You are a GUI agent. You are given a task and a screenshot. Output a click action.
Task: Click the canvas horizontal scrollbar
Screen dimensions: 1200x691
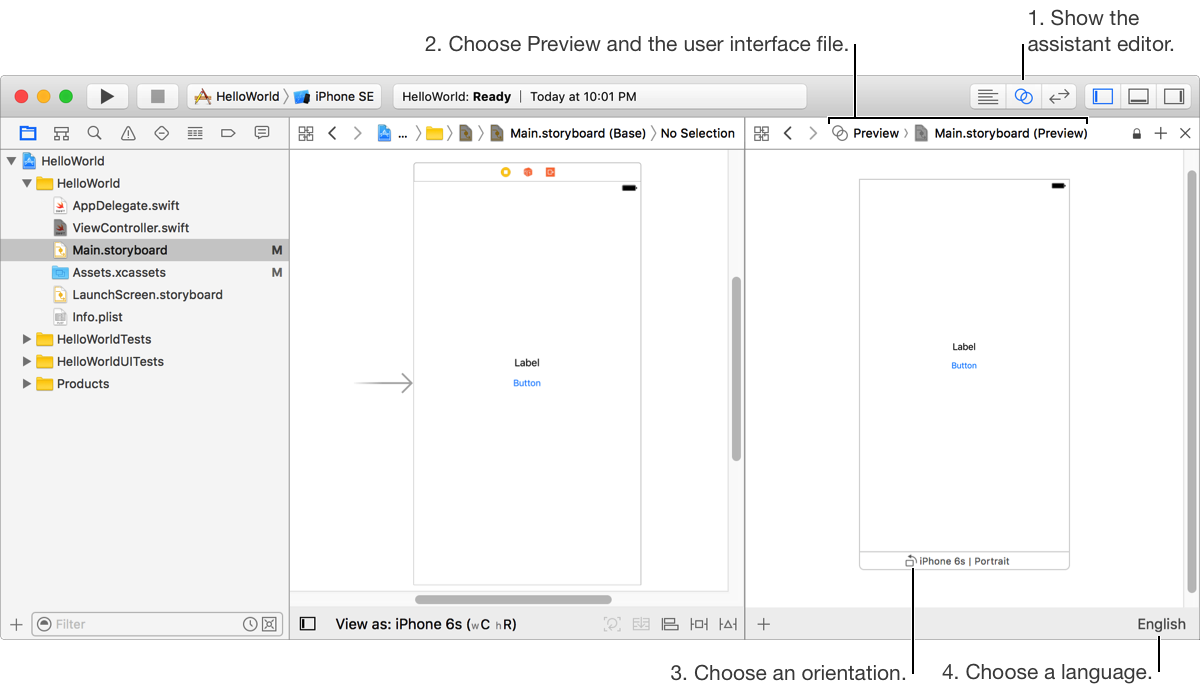(513, 600)
